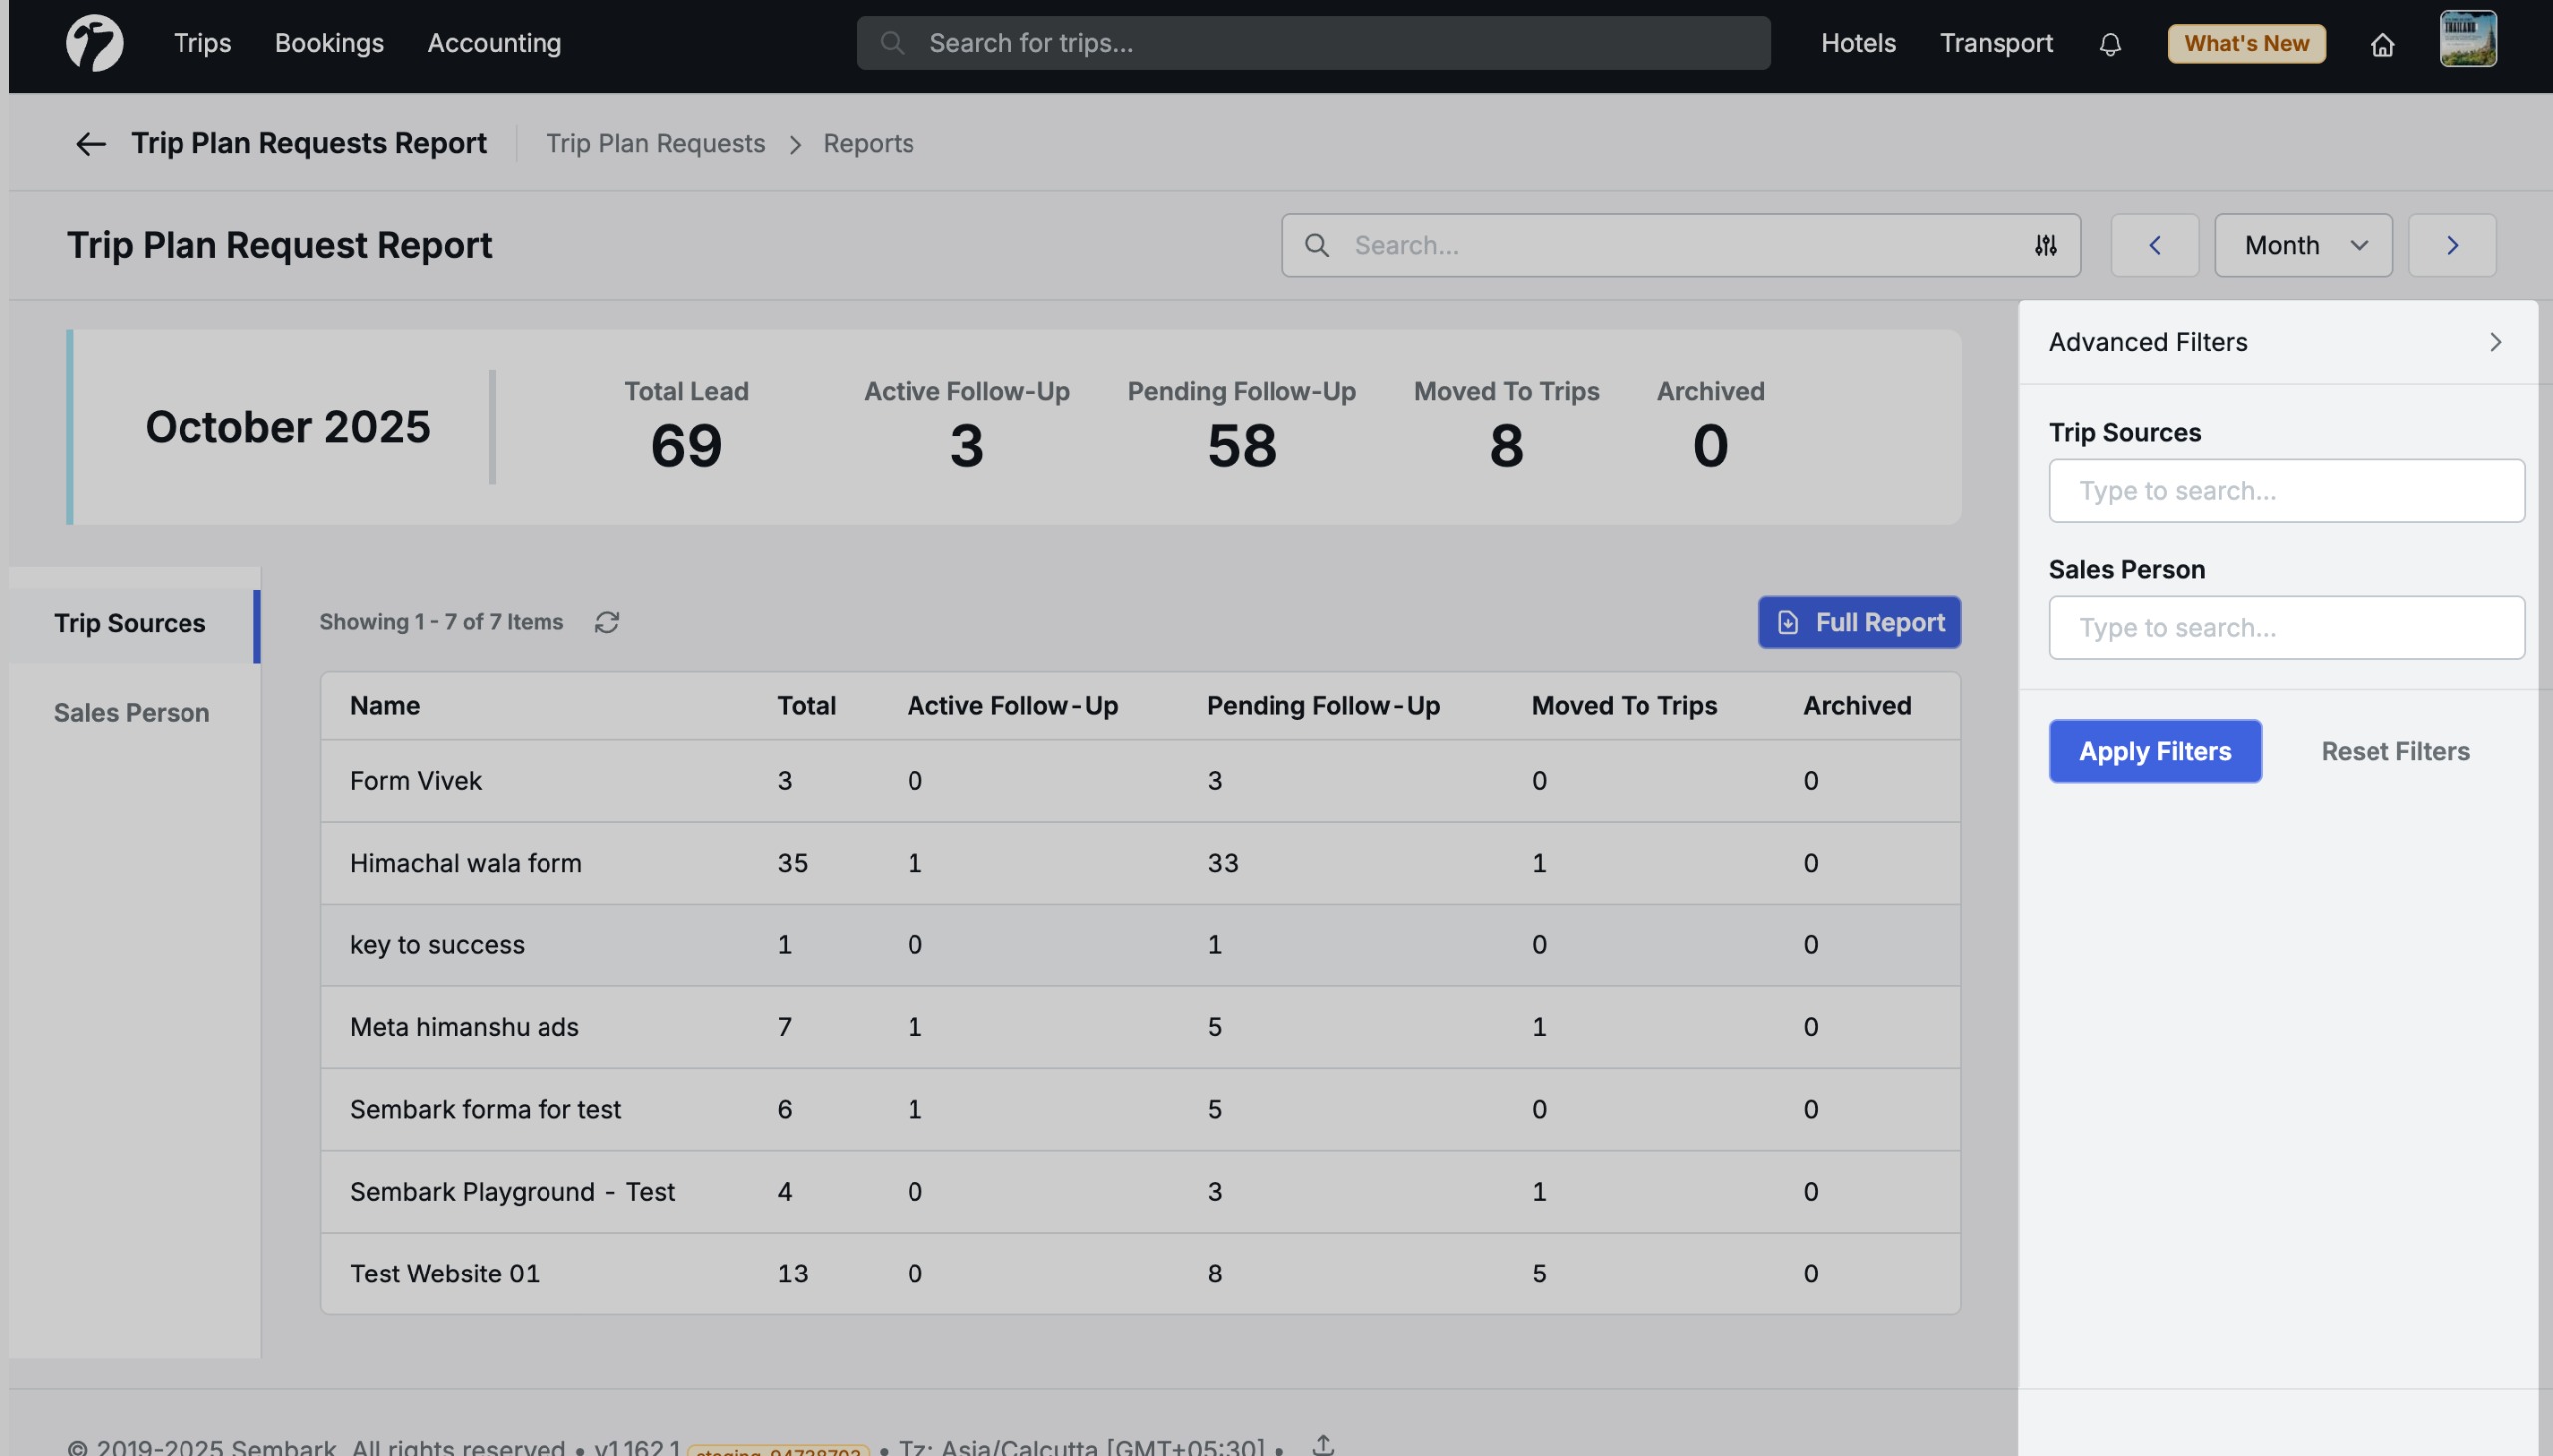Open the filter options icon in the report search bar
The height and width of the screenshot is (1456, 2553).
pyautogui.click(x=2044, y=245)
